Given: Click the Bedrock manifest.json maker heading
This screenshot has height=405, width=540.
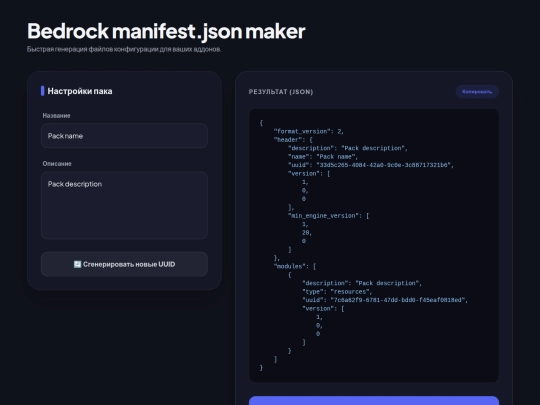Looking at the screenshot, I should pos(166,31).
